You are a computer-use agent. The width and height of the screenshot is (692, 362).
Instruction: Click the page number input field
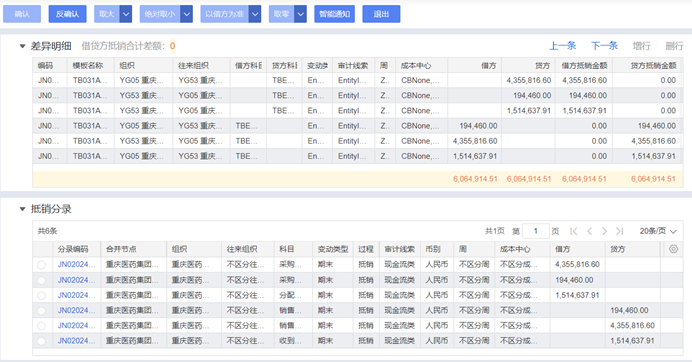(x=535, y=231)
